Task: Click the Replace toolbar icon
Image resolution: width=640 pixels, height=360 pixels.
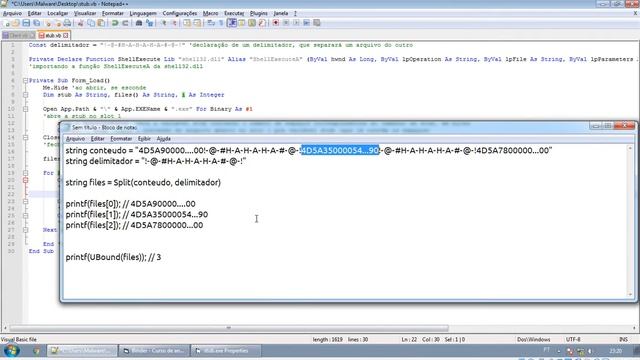Action: coord(149,23)
